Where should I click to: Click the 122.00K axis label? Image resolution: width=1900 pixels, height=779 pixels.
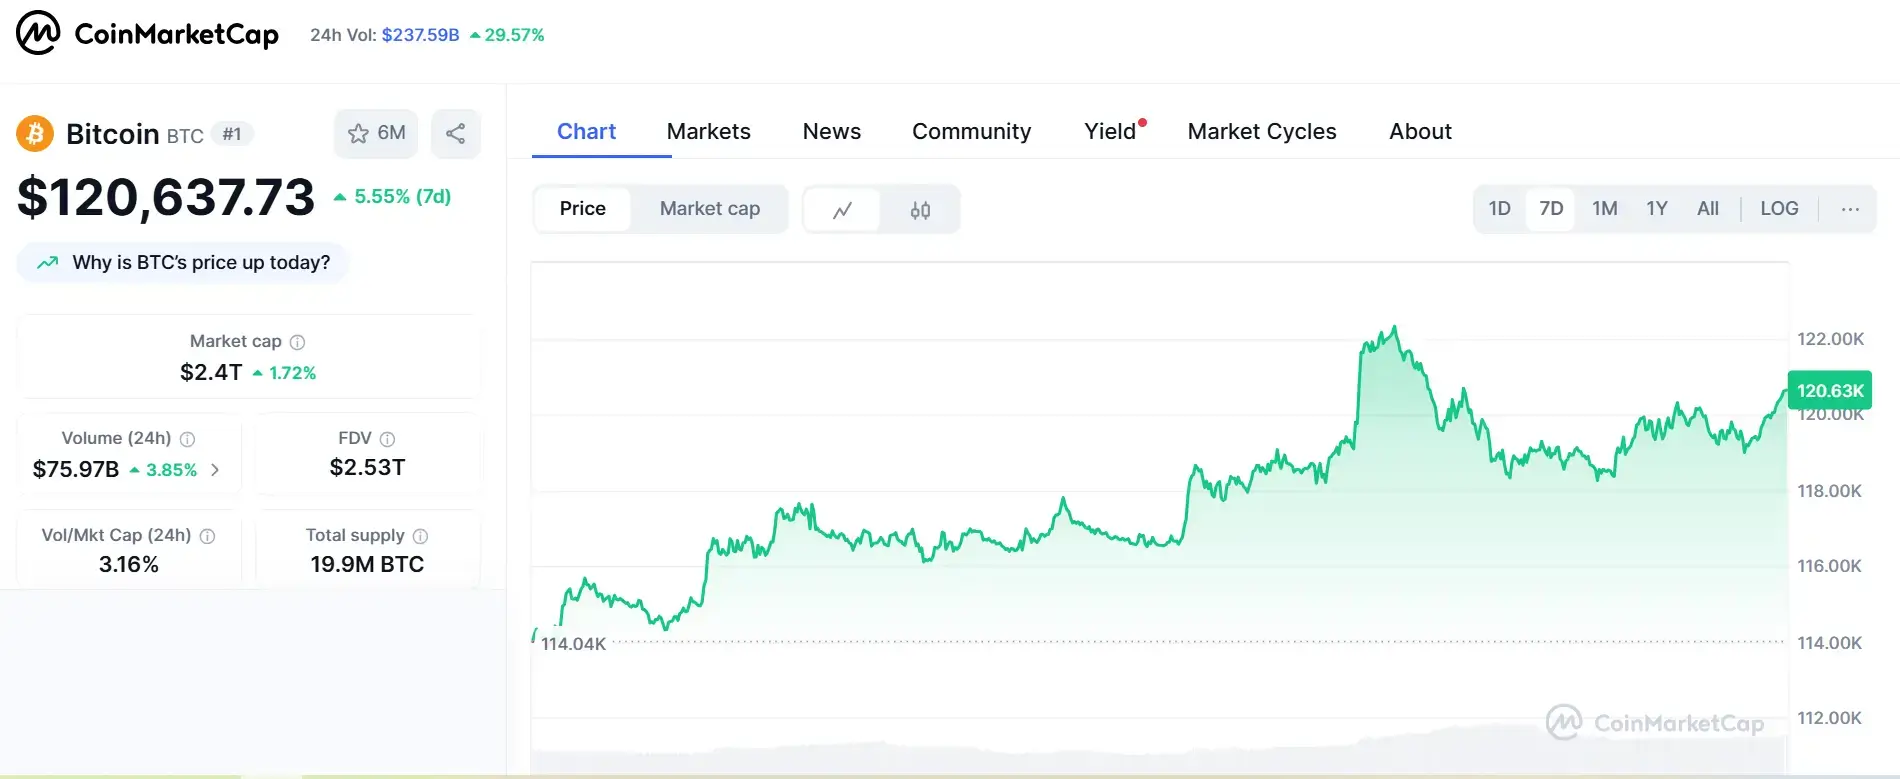point(1830,339)
